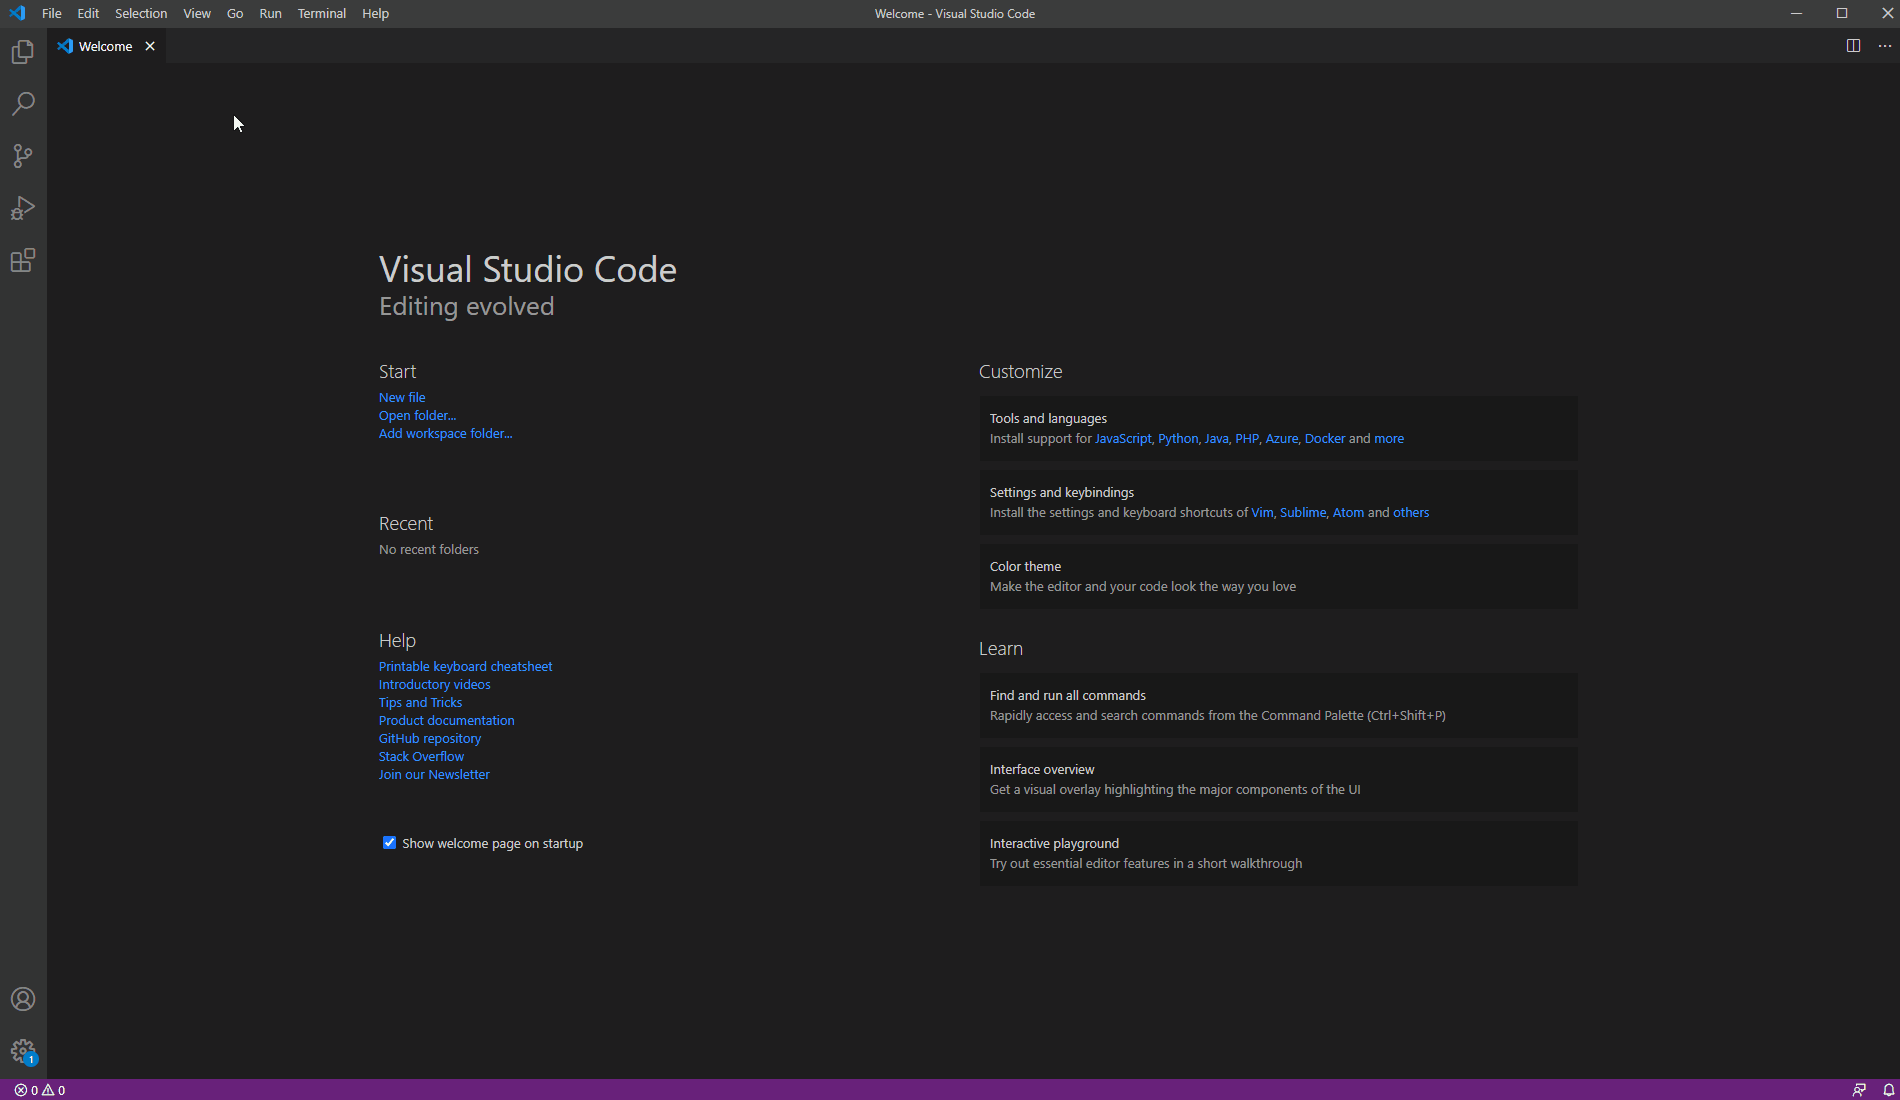Click the VS Code logo in title bar
The image size is (1900, 1100).
pos(17,13)
